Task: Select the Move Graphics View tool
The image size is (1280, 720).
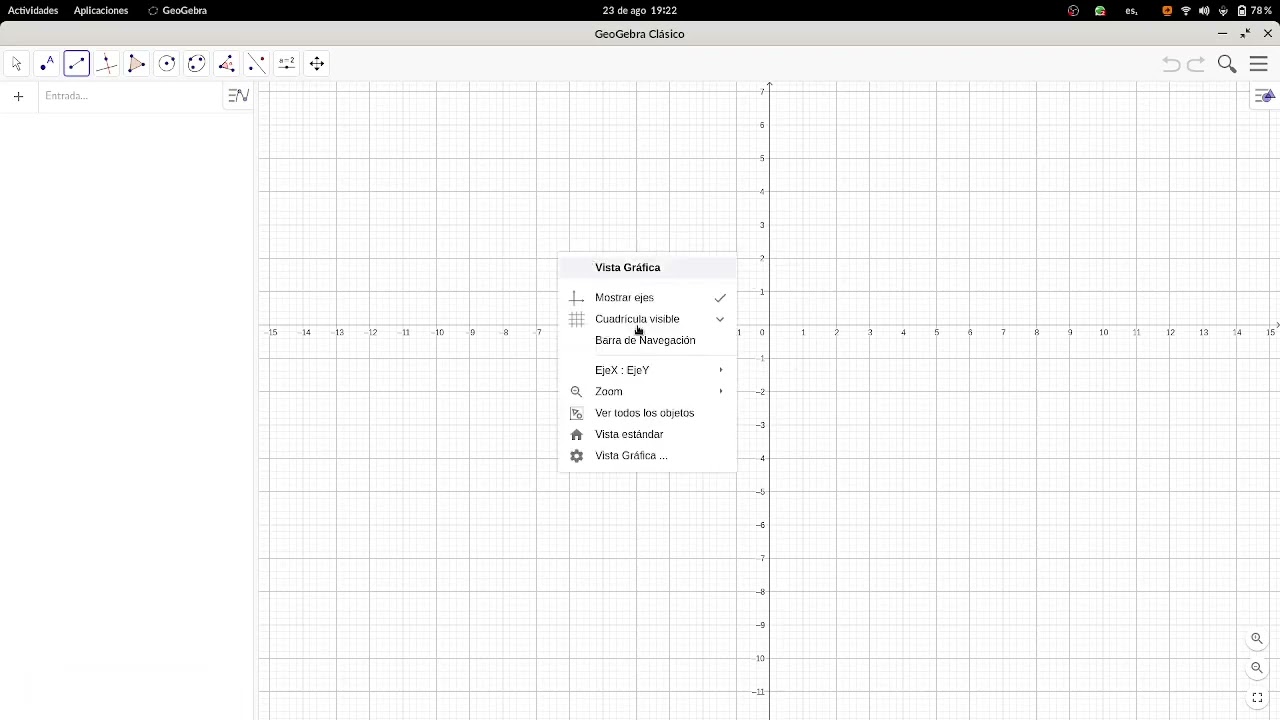Action: tap(317, 64)
